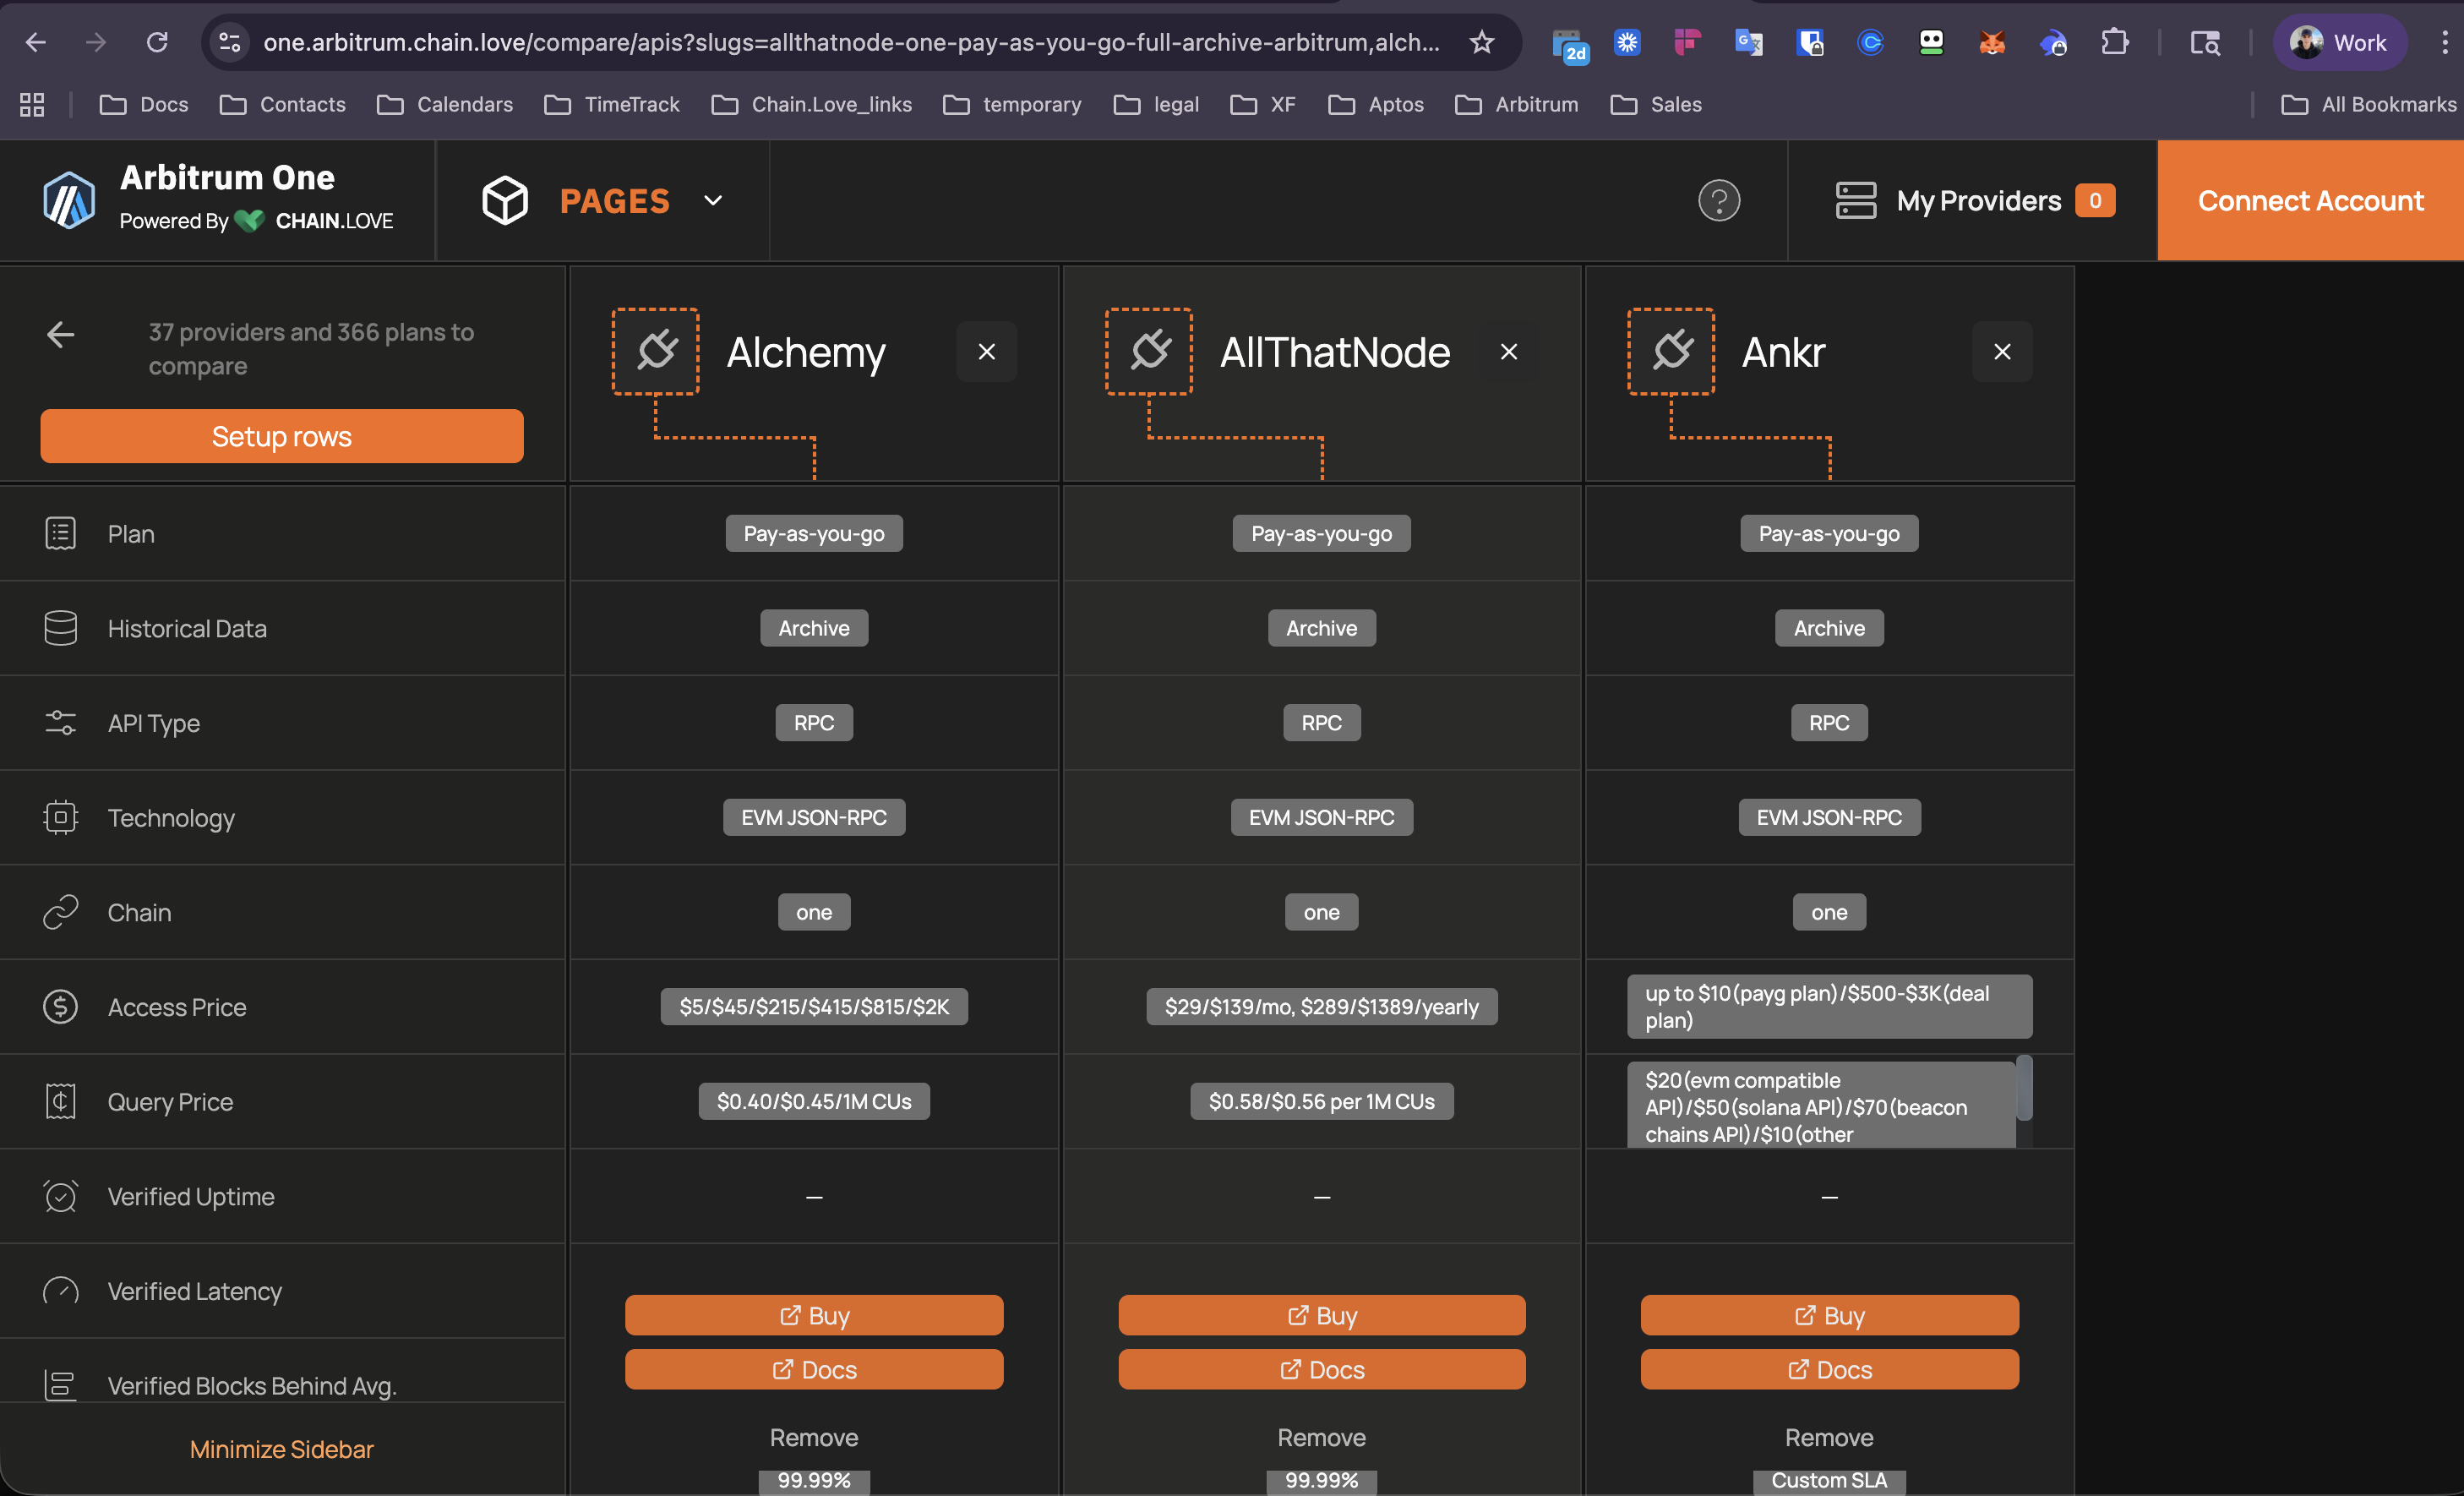Open the Chain.Love_links bookmark folder
This screenshot has width=2464, height=1496.
(x=812, y=104)
